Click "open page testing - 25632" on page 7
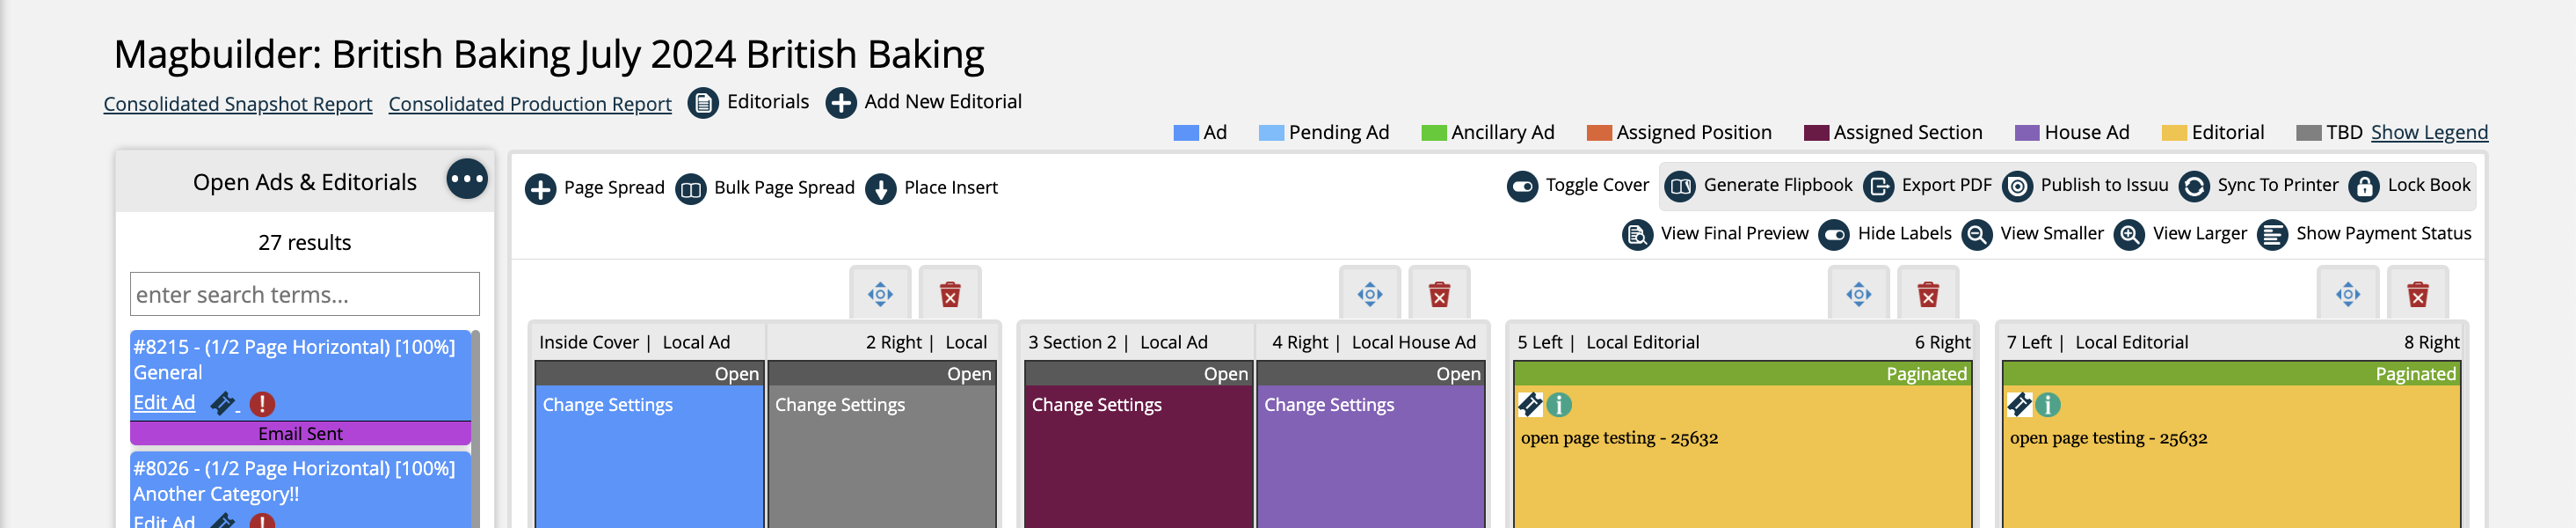 click(x=2108, y=438)
